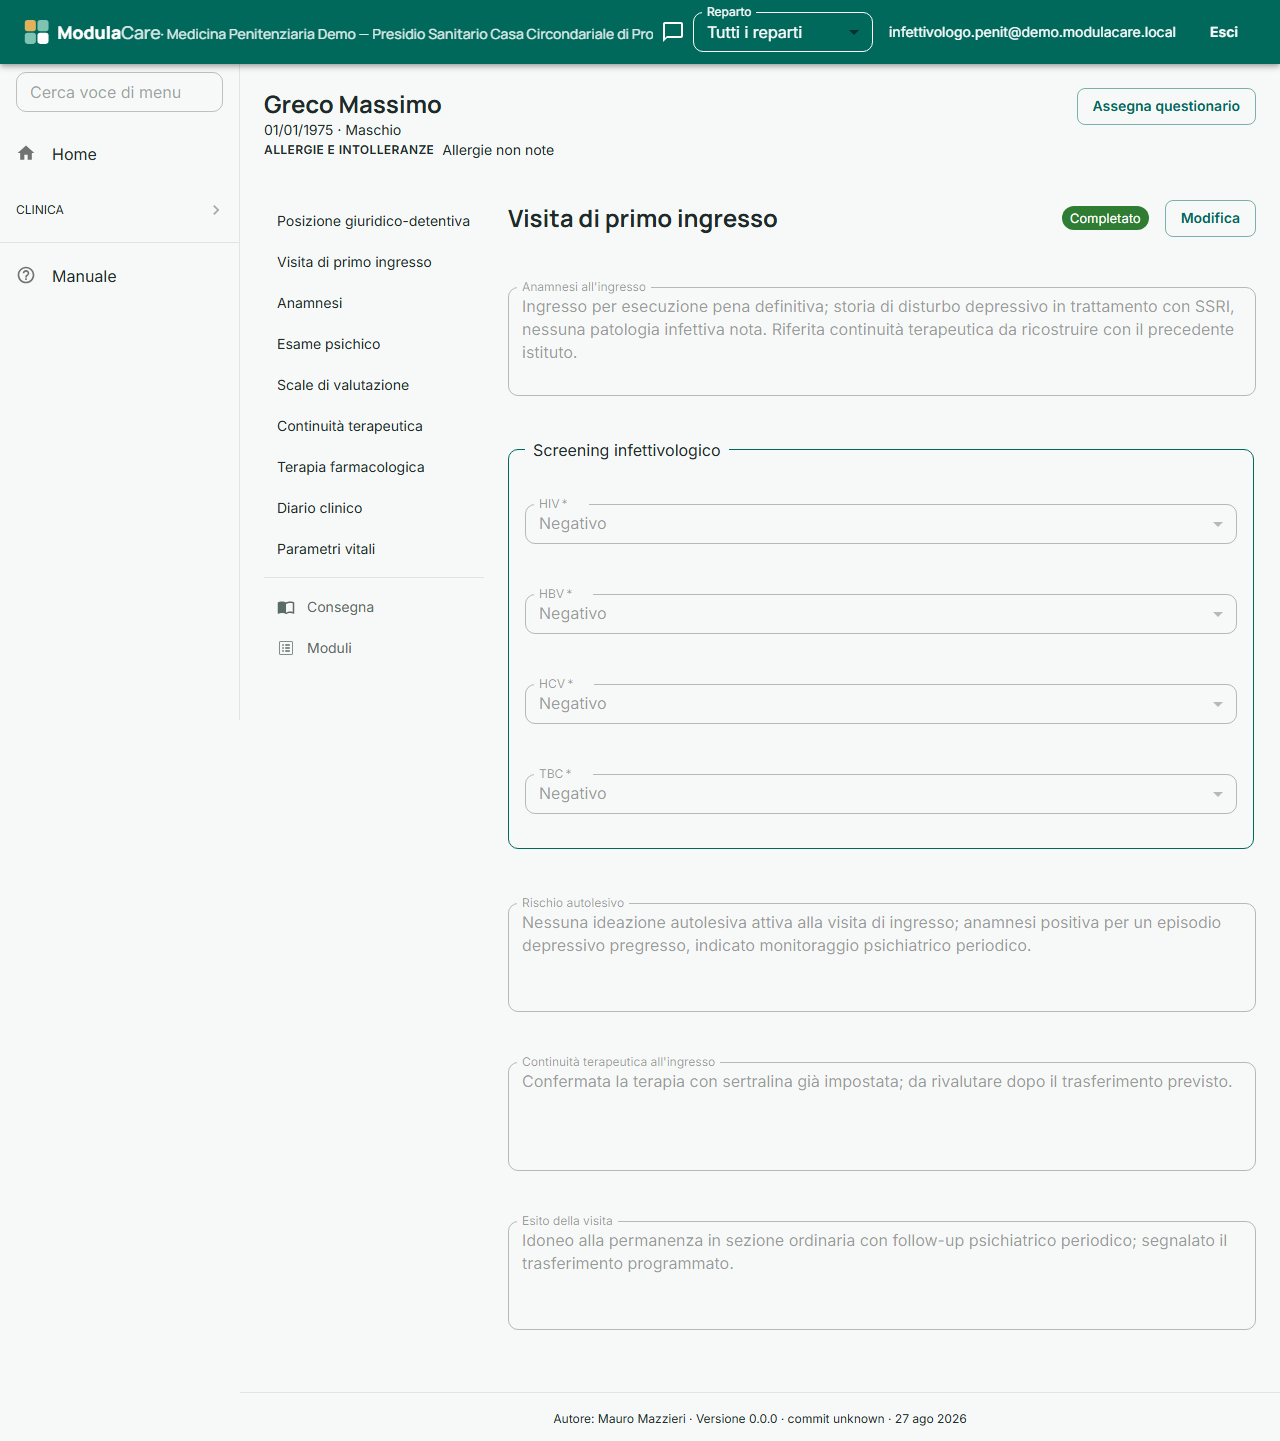
Task: Click the ModulaCare logo icon
Action: [36, 32]
